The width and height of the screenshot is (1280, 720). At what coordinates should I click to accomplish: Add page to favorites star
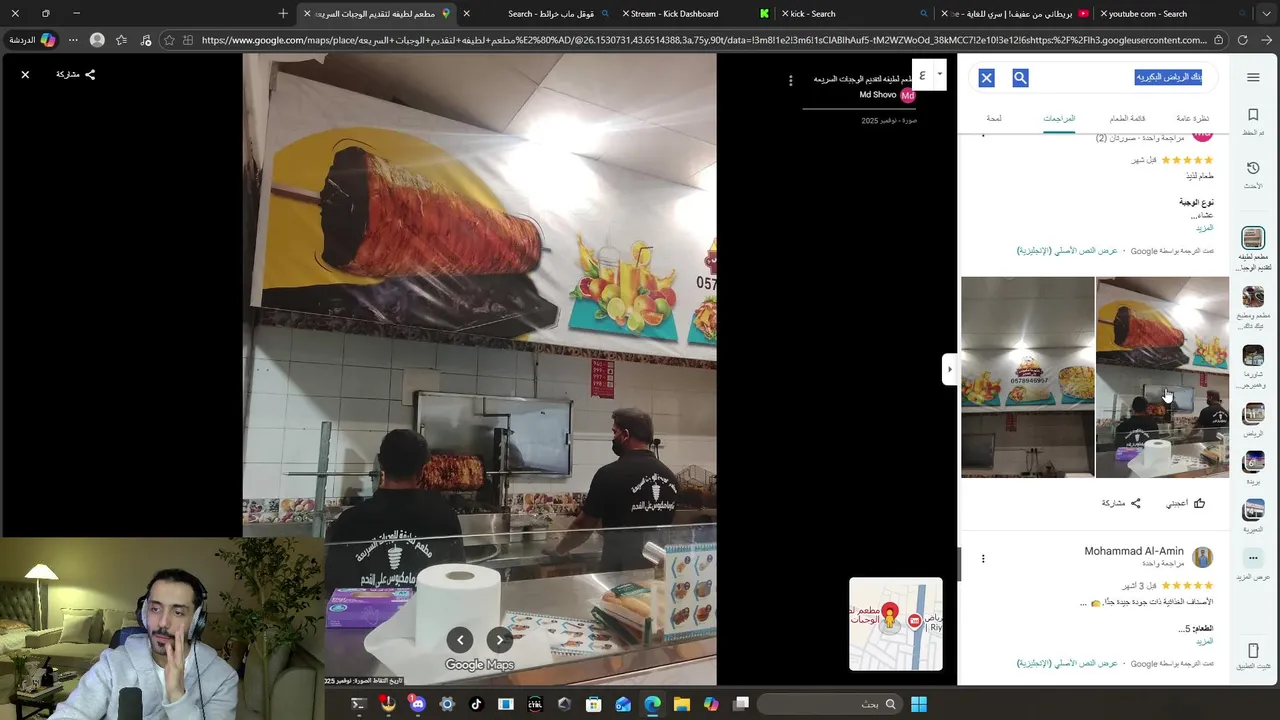click(x=169, y=40)
